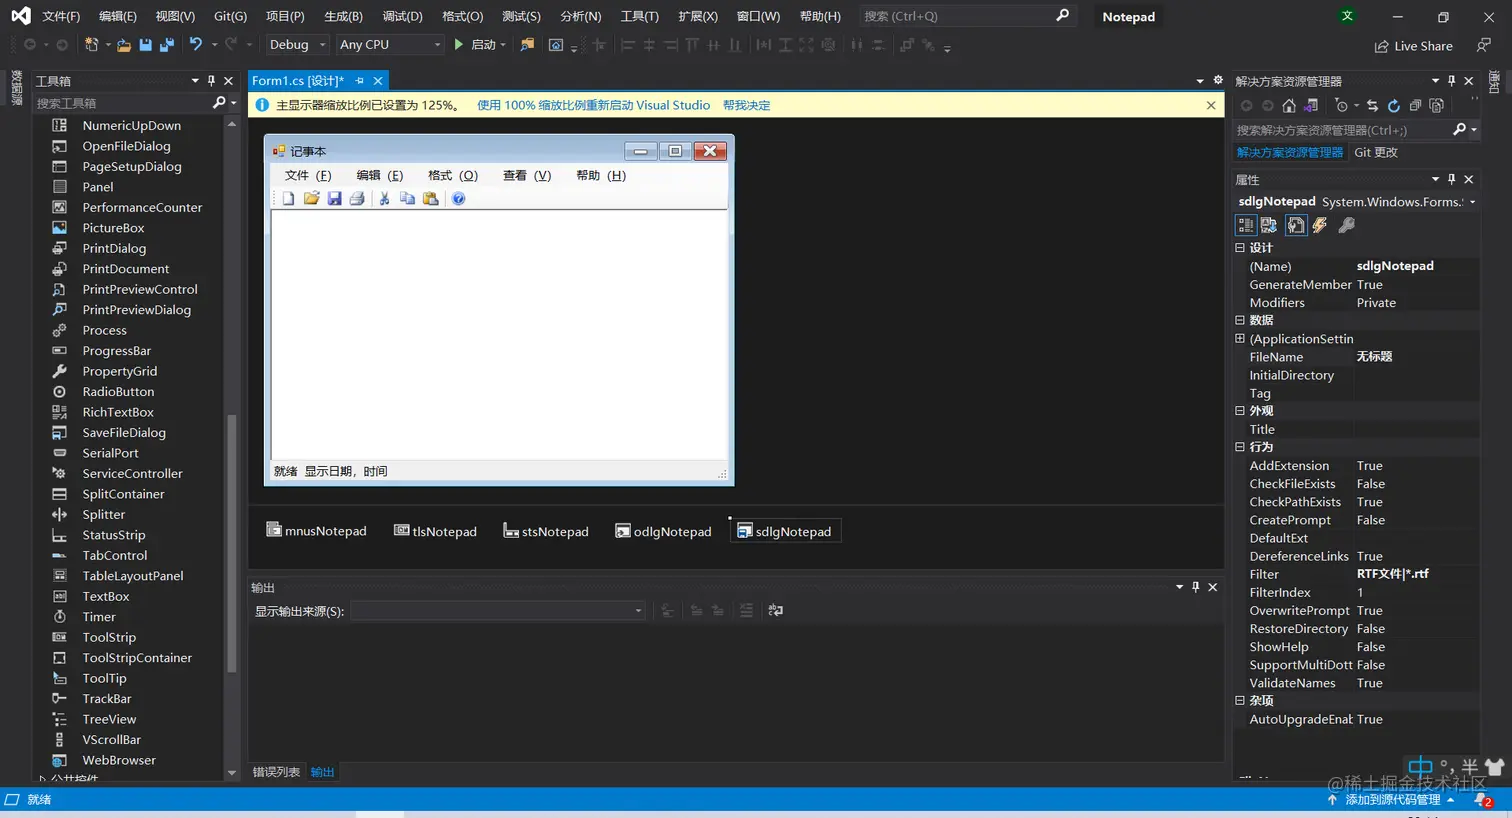
Task: Click the FileName property value 无标题
Action: pyautogui.click(x=1374, y=357)
